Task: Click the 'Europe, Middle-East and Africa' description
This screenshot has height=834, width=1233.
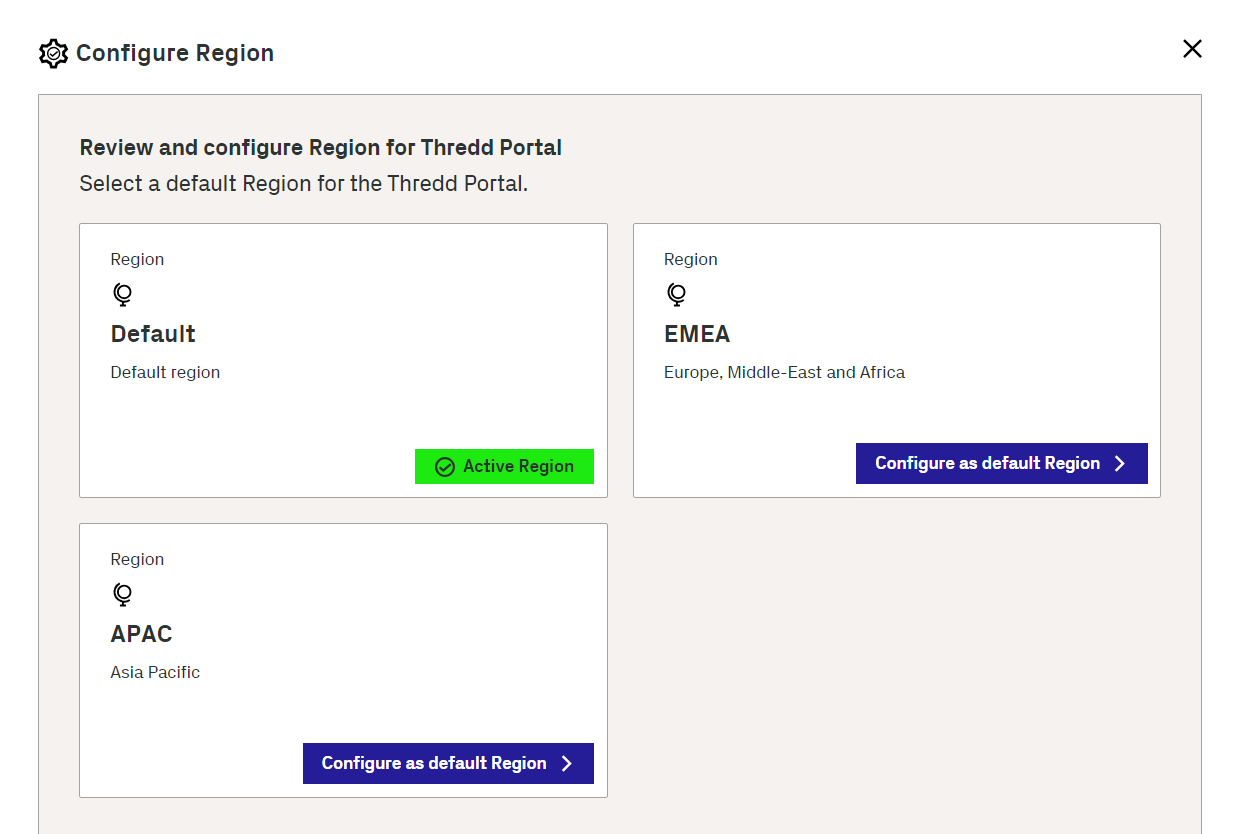Action: coord(784,372)
